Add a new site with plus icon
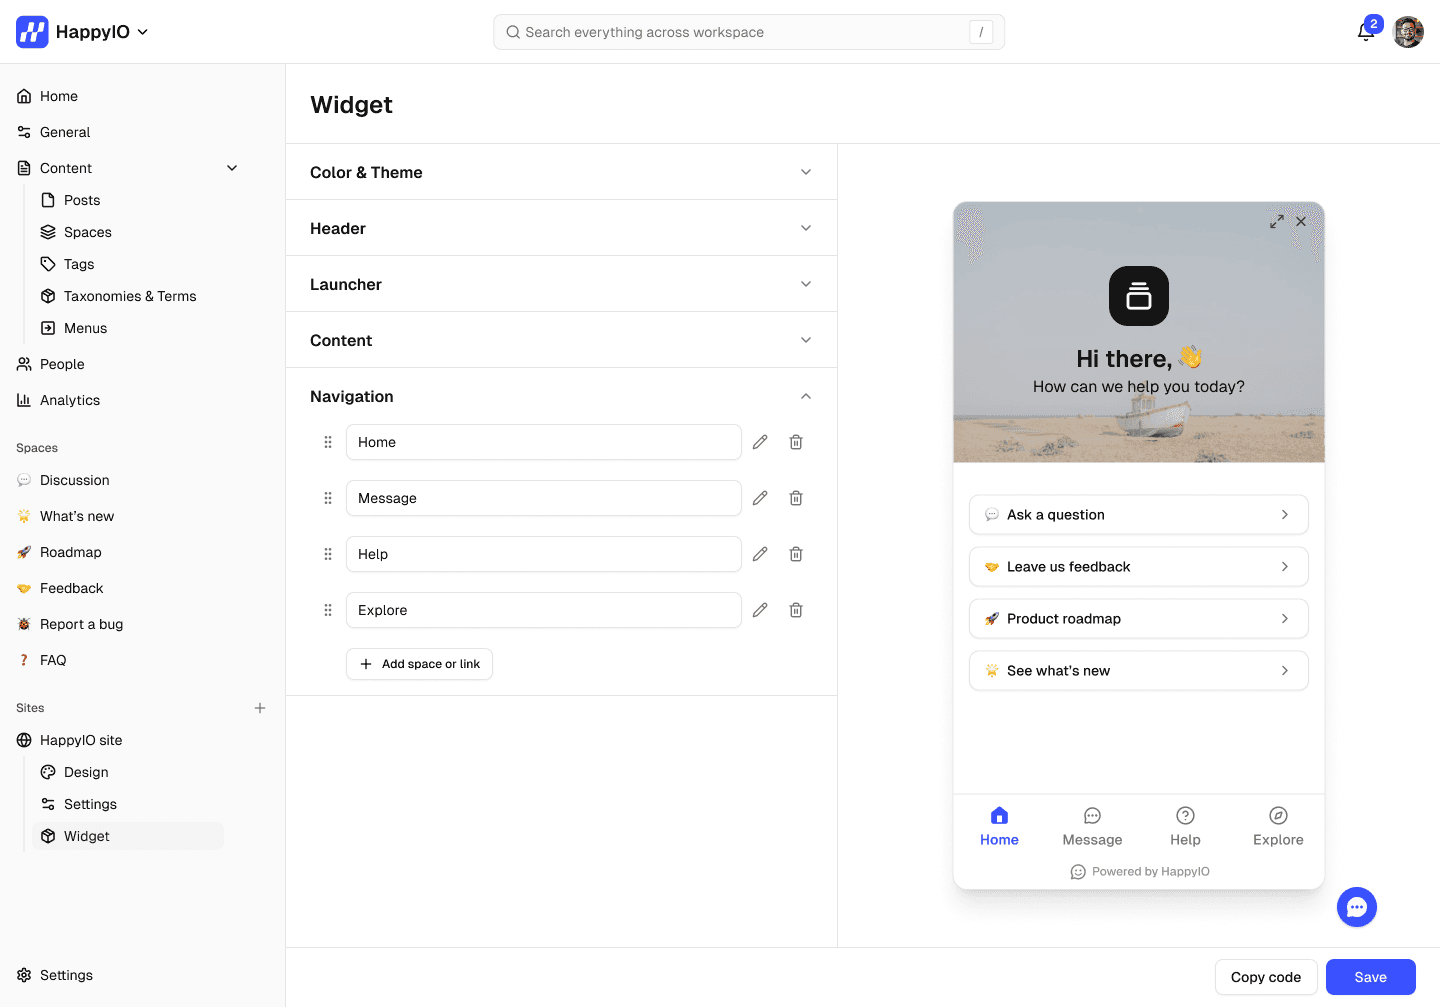This screenshot has width=1440, height=1007. [x=260, y=708]
